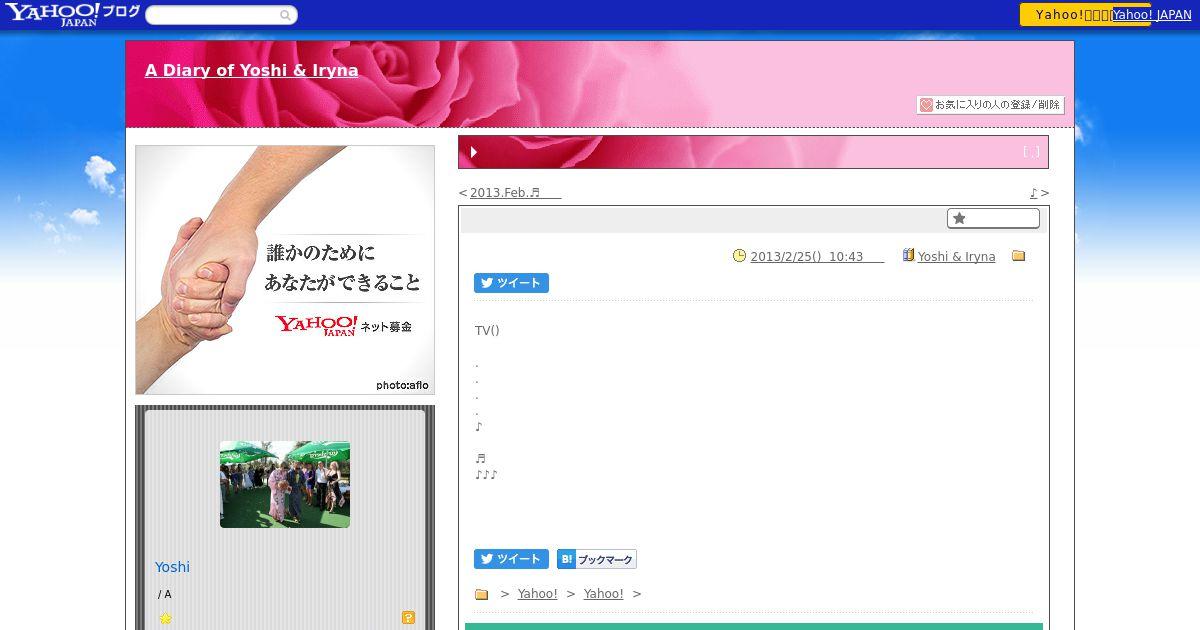Click the clock icon beside post date
Image resolution: width=1200 pixels, height=630 pixels.
[740, 256]
